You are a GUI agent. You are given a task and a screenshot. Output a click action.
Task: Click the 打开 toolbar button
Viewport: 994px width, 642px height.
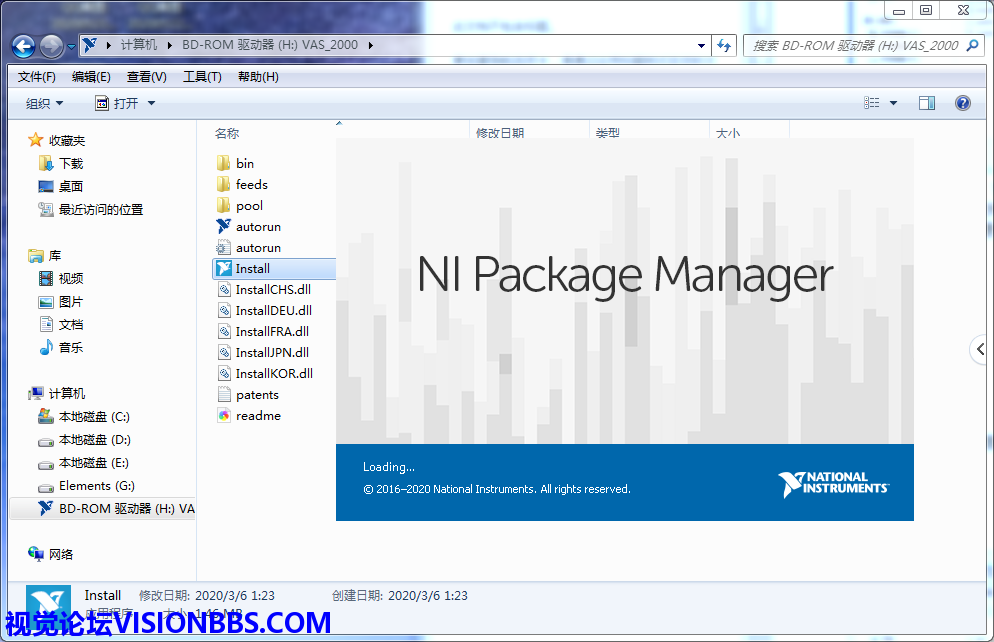[x=125, y=103]
